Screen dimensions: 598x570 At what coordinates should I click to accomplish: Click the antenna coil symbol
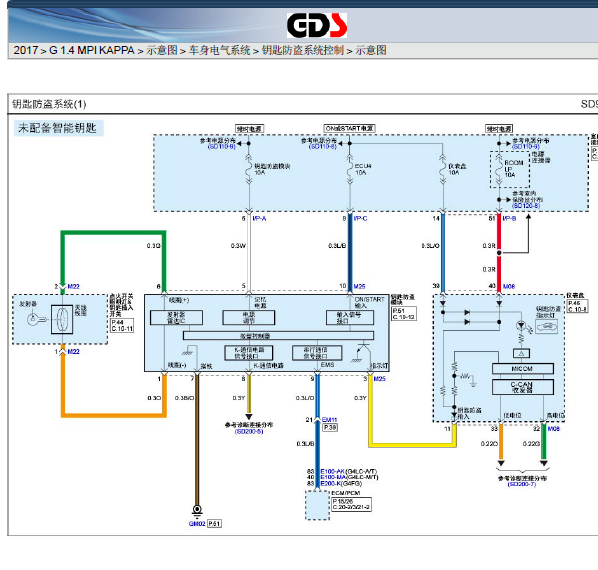(62, 320)
